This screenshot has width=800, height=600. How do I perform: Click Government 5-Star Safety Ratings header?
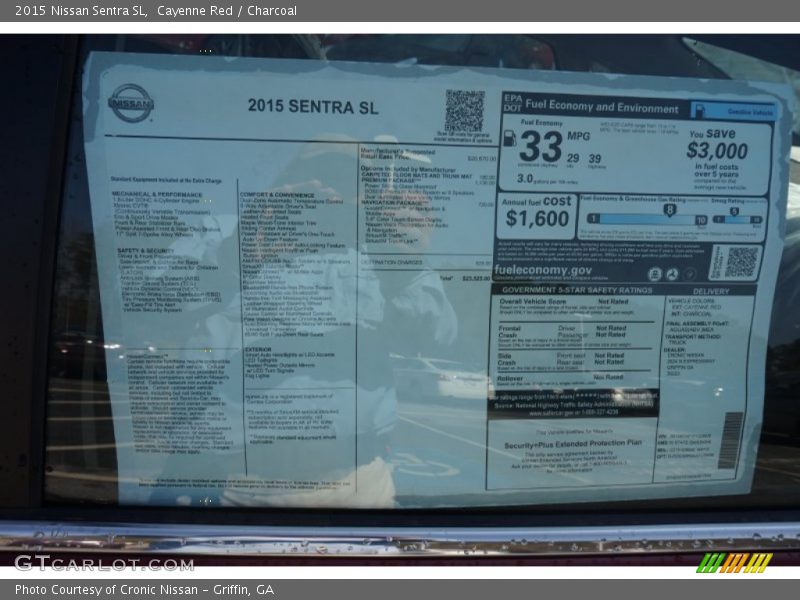click(577, 290)
